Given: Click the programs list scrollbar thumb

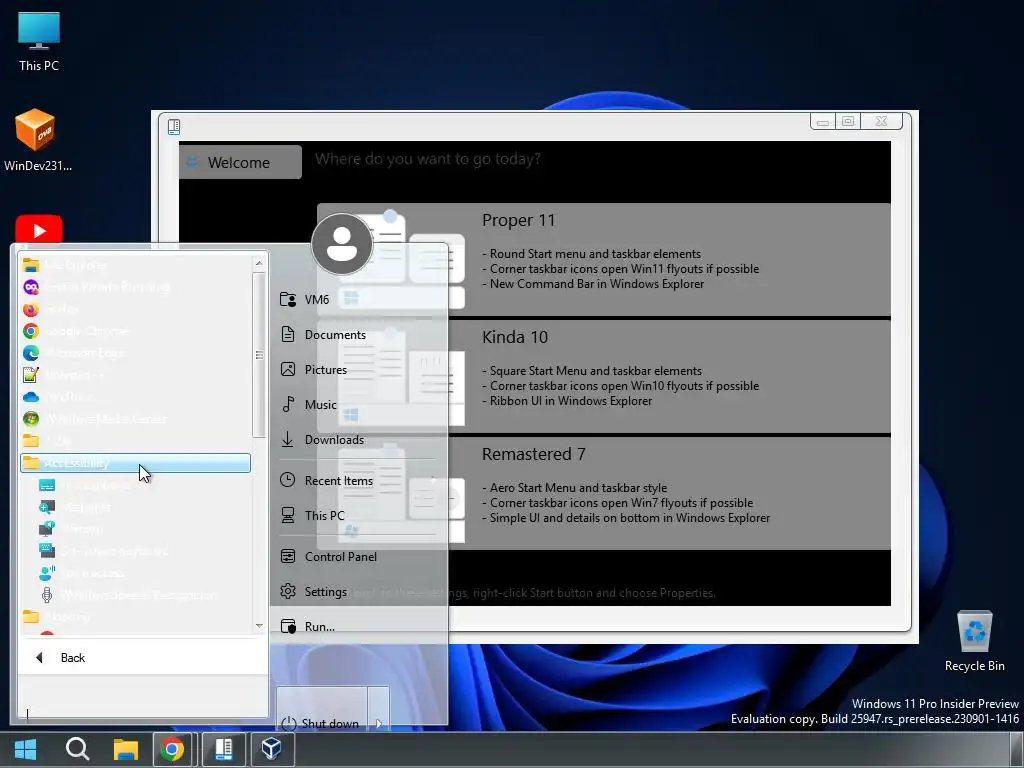Looking at the screenshot, I should click(259, 355).
